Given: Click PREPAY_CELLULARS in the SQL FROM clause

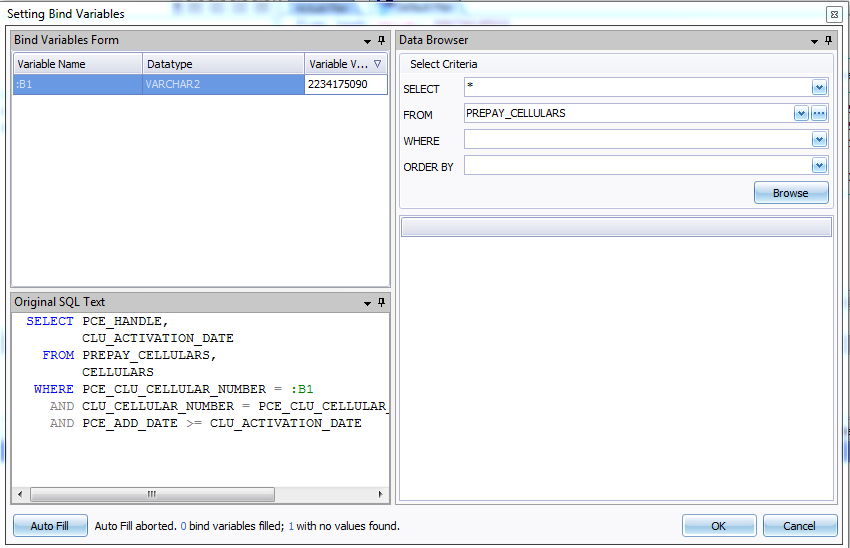Looking at the screenshot, I should point(146,355).
